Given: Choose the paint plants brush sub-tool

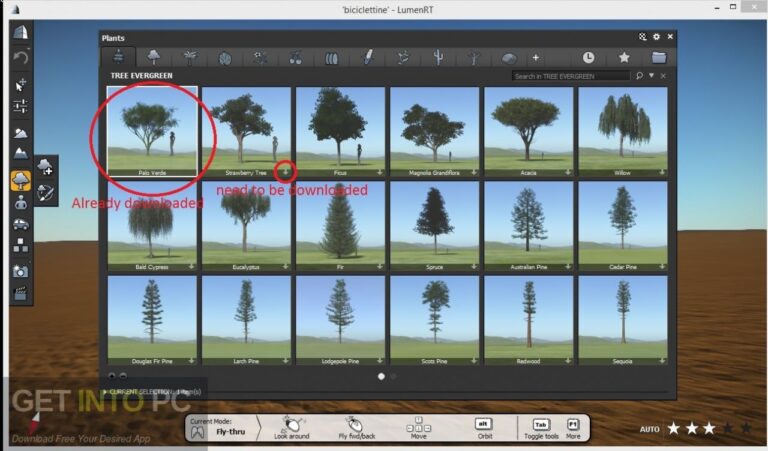Looking at the screenshot, I should tap(45, 192).
